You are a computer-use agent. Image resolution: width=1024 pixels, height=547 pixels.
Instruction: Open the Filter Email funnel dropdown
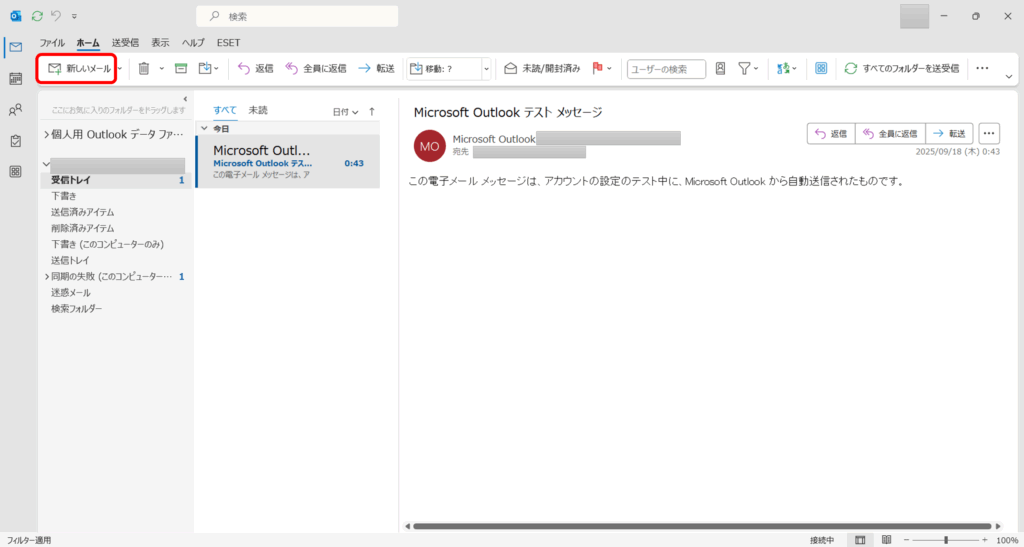tap(748, 68)
